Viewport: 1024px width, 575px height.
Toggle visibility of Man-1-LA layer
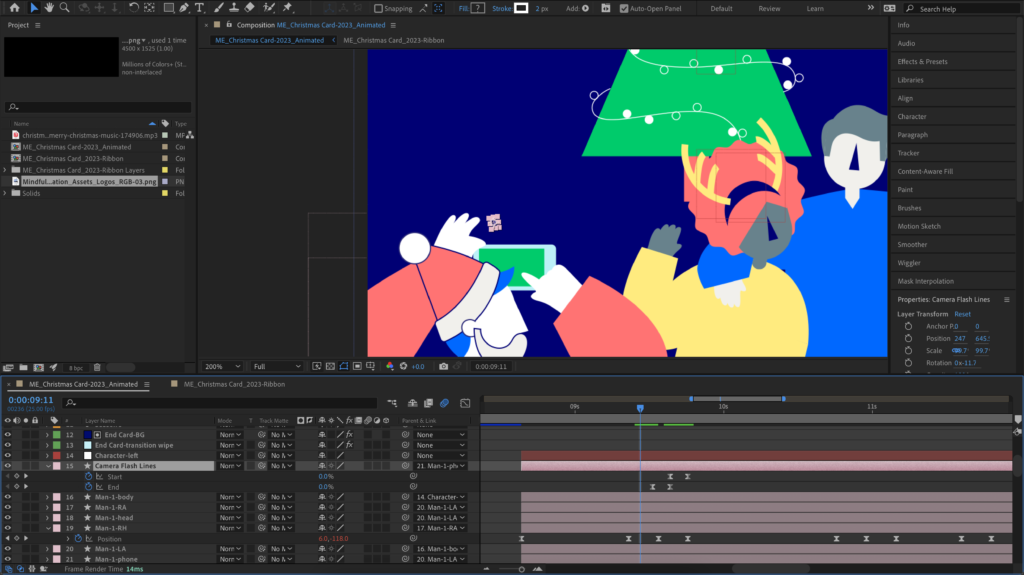pos(8,549)
